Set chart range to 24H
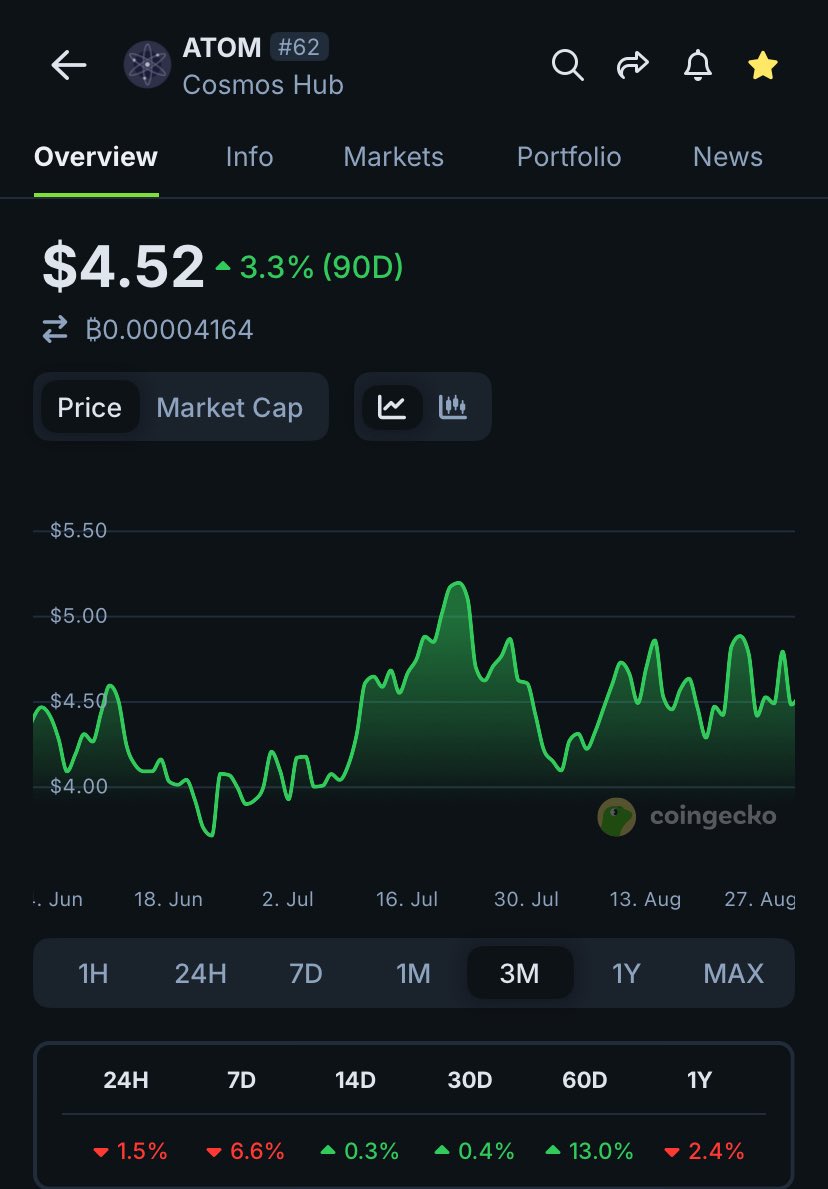 pos(200,973)
